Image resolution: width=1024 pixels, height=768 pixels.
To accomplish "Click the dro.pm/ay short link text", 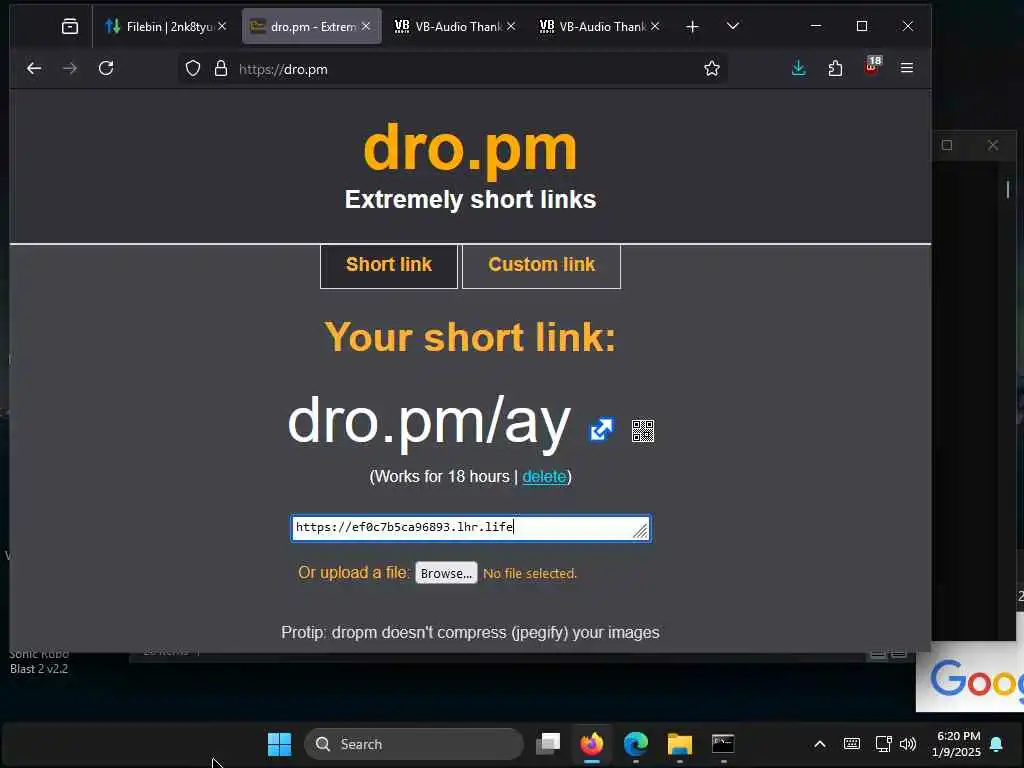I will pyautogui.click(x=430, y=423).
